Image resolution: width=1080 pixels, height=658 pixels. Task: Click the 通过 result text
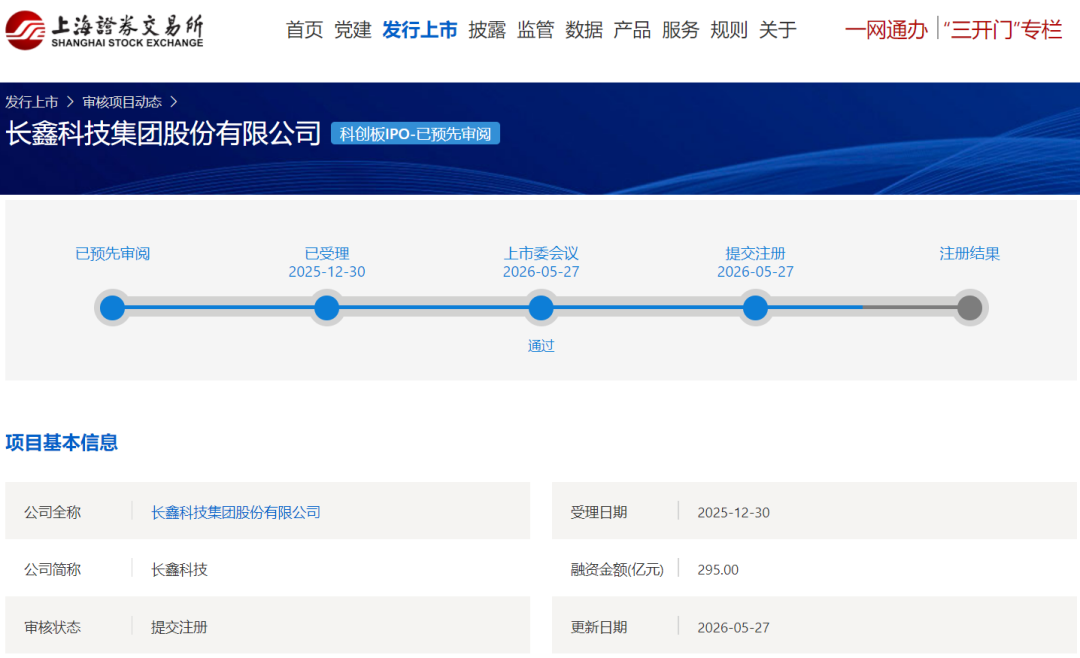(x=541, y=346)
